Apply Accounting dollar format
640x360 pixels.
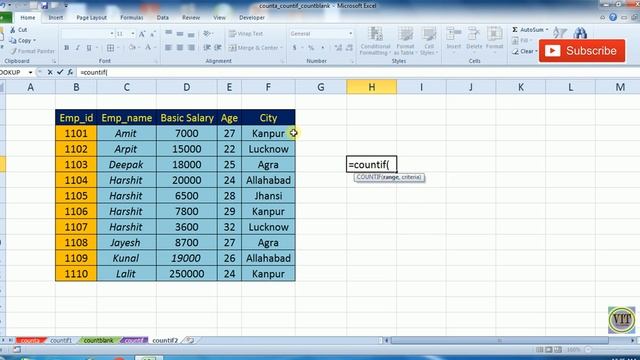pyautogui.click(x=294, y=48)
